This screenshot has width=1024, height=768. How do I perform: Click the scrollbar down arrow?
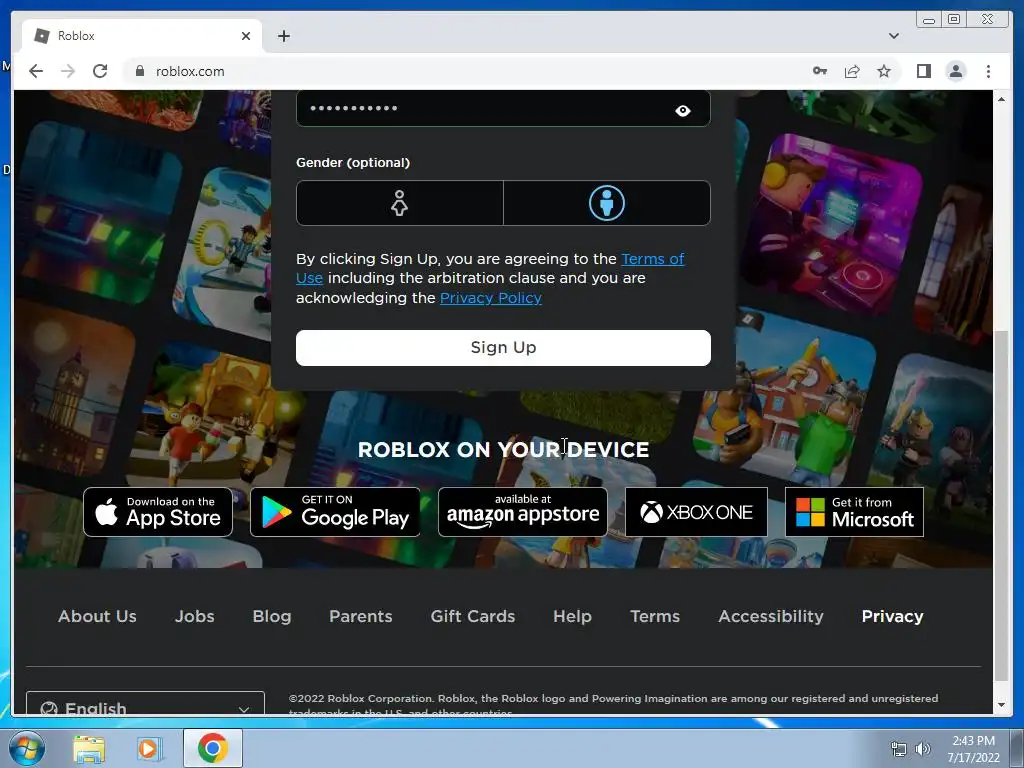click(1001, 705)
